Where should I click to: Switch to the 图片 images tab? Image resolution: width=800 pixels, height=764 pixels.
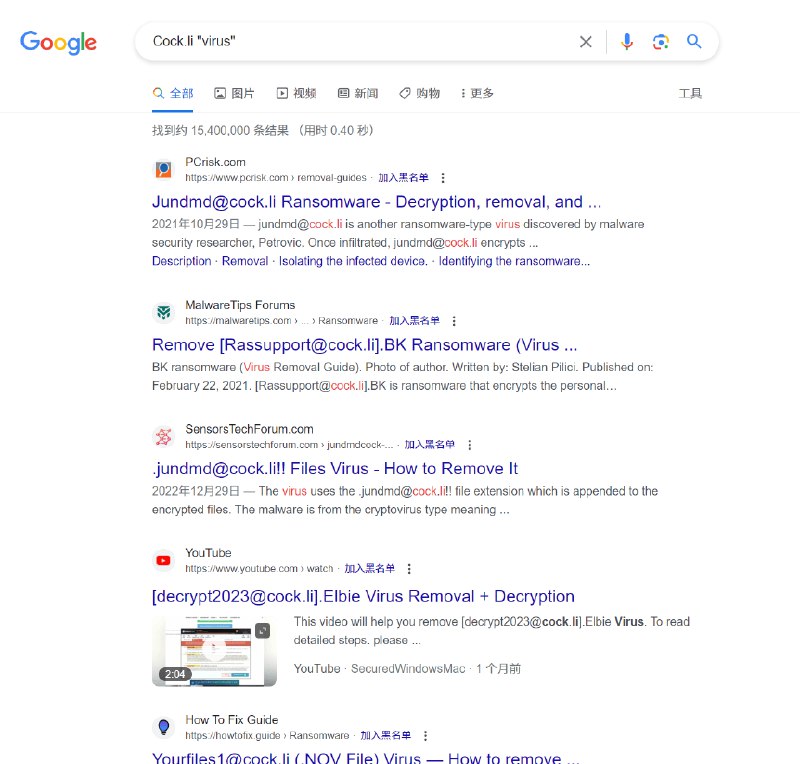pos(234,93)
